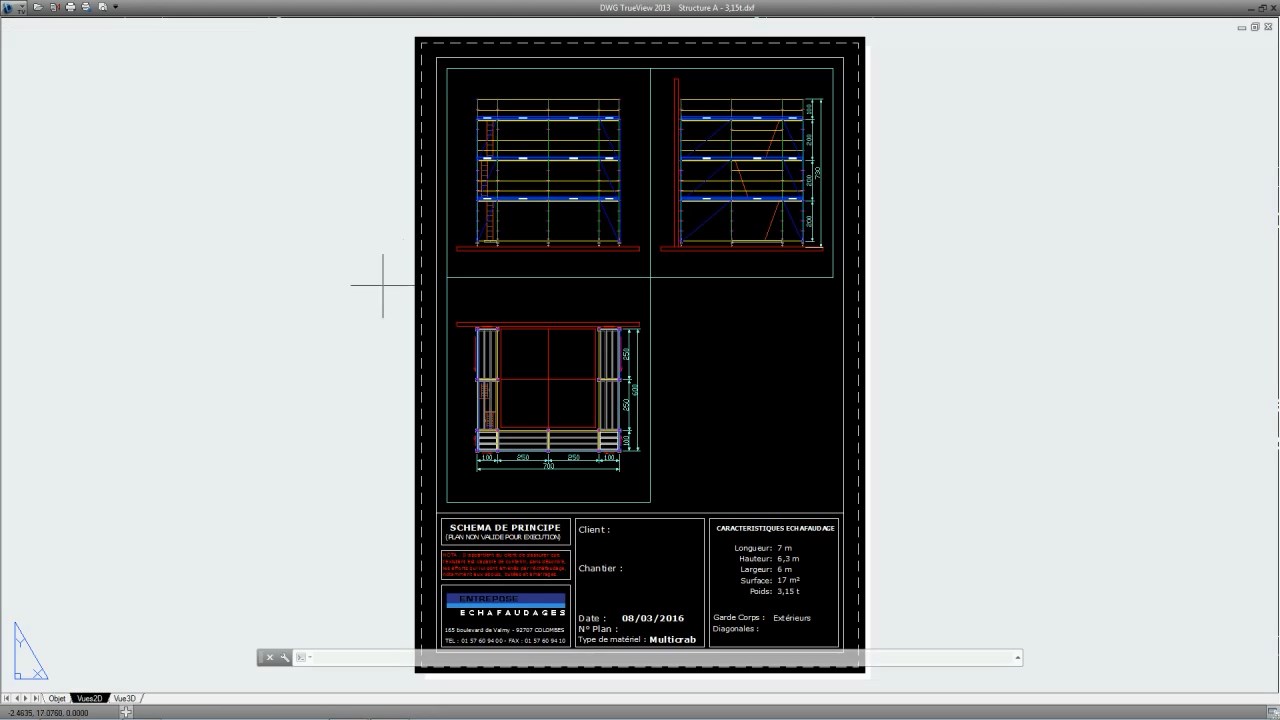
Task: Click the 'Hauteur: 6,3 m' line
Action: click(x=769, y=559)
